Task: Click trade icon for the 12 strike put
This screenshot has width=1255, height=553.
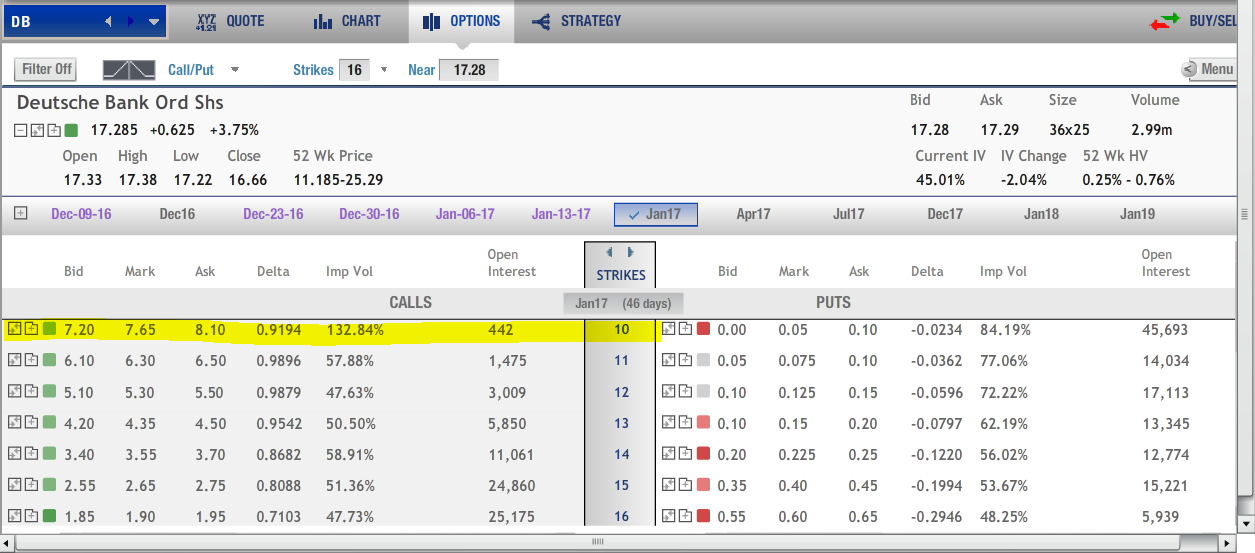Action: coord(668,392)
